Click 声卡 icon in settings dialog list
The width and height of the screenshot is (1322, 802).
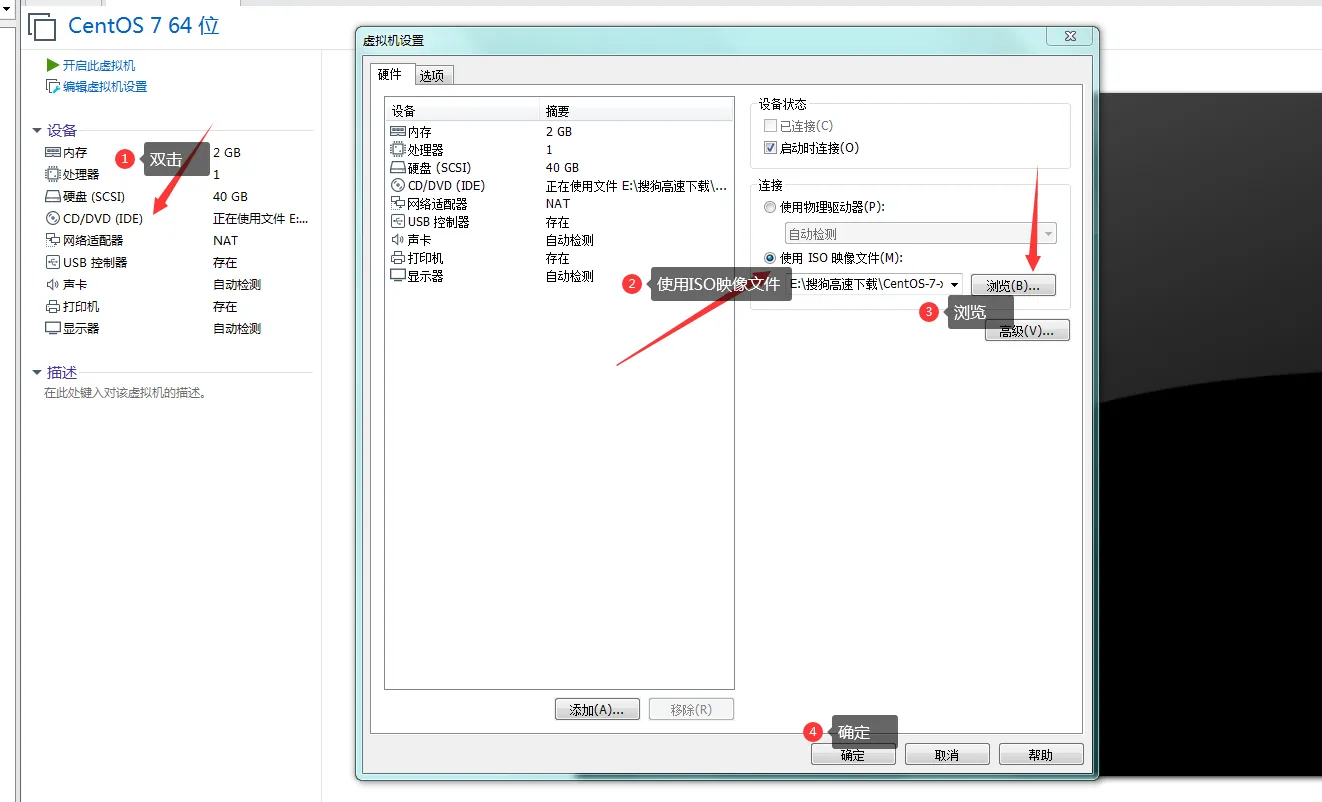point(398,240)
